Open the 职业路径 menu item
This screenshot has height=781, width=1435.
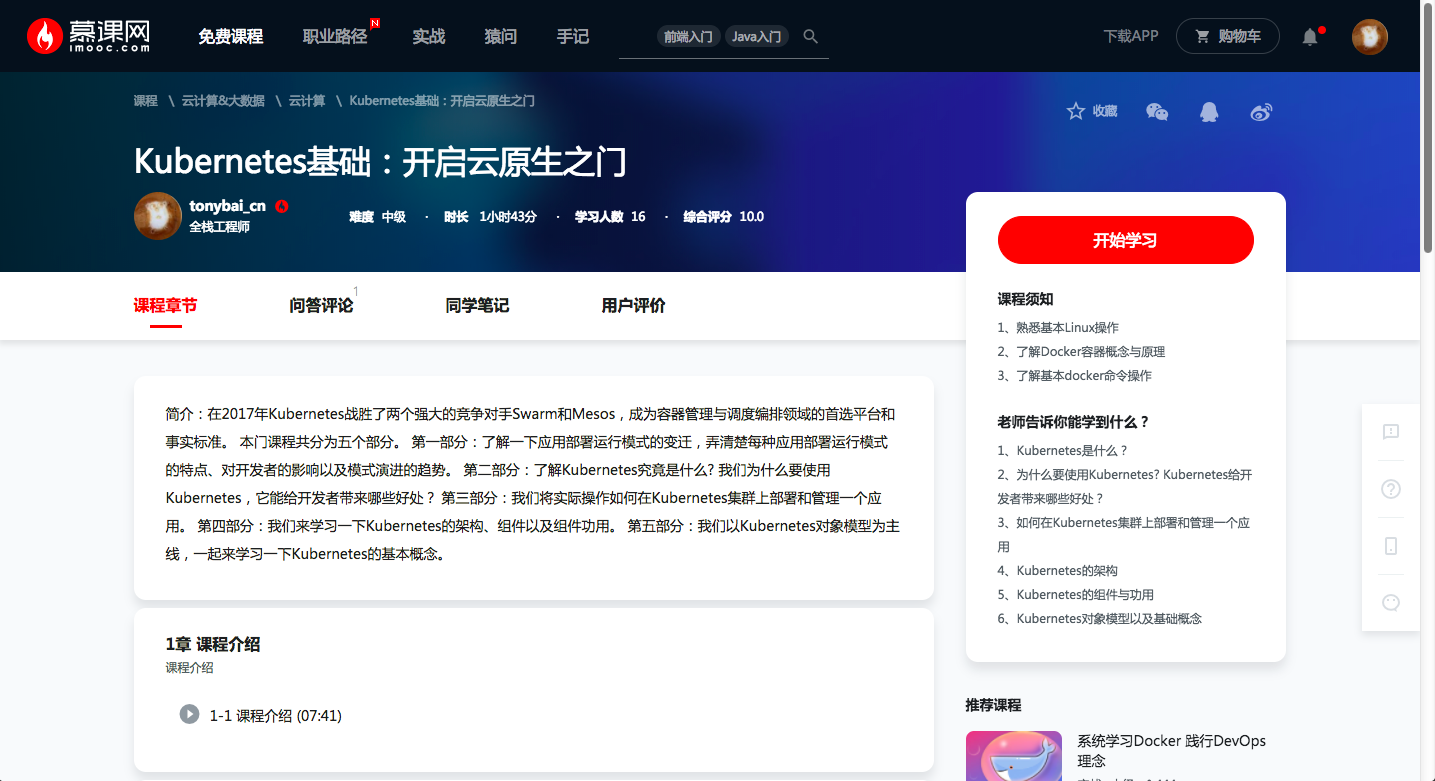tap(335, 36)
